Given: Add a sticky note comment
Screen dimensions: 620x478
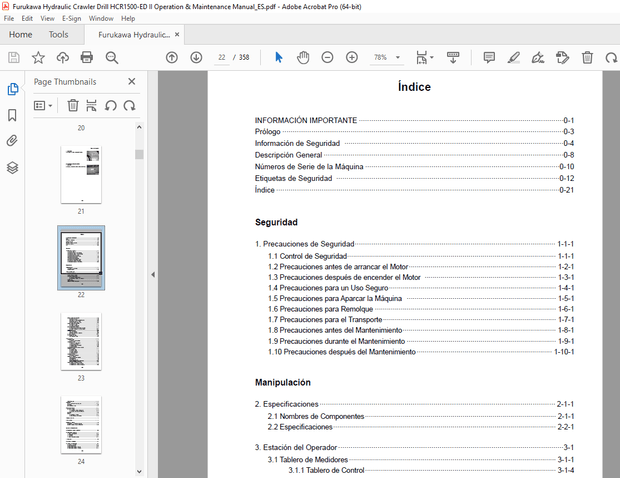Looking at the screenshot, I should pyautogui.click(x=489, y=58).
